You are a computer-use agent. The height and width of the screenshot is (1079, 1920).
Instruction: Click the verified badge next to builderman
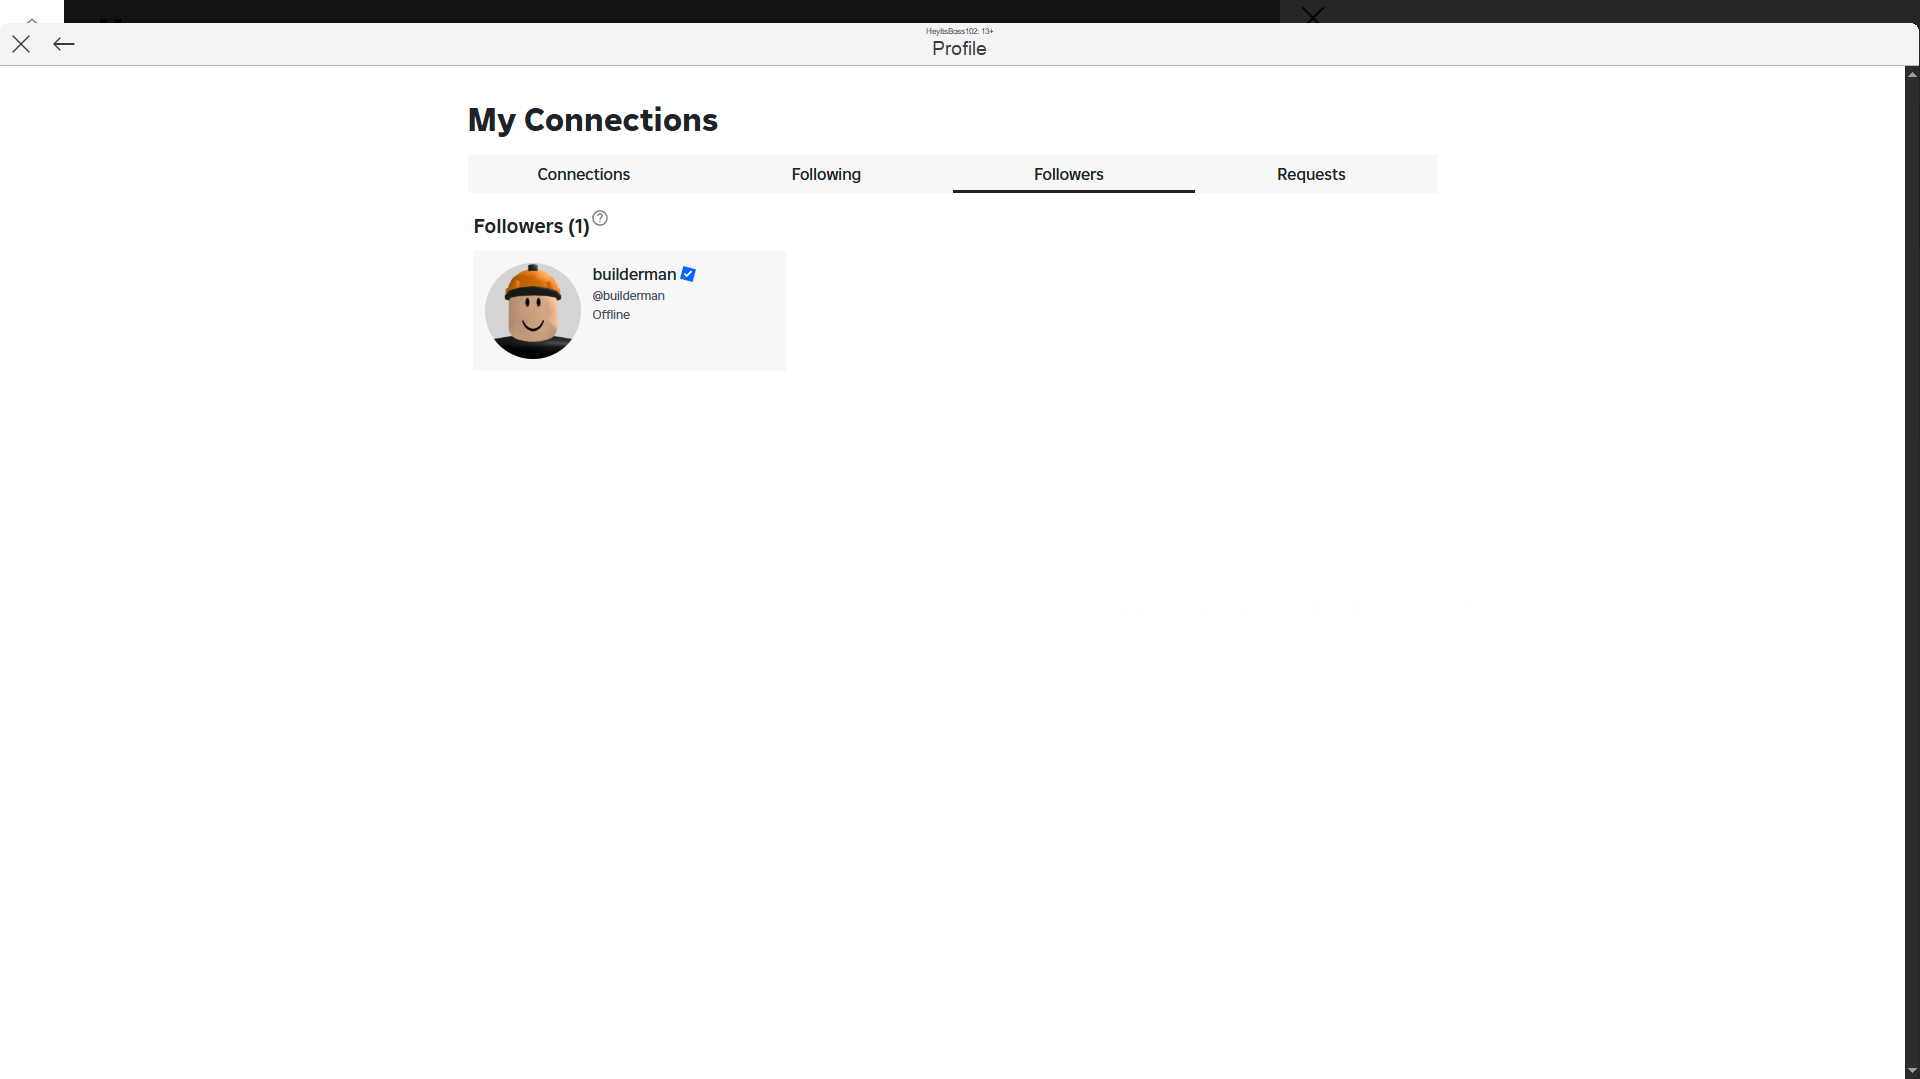pyautogui.click(x=688, y=274)
